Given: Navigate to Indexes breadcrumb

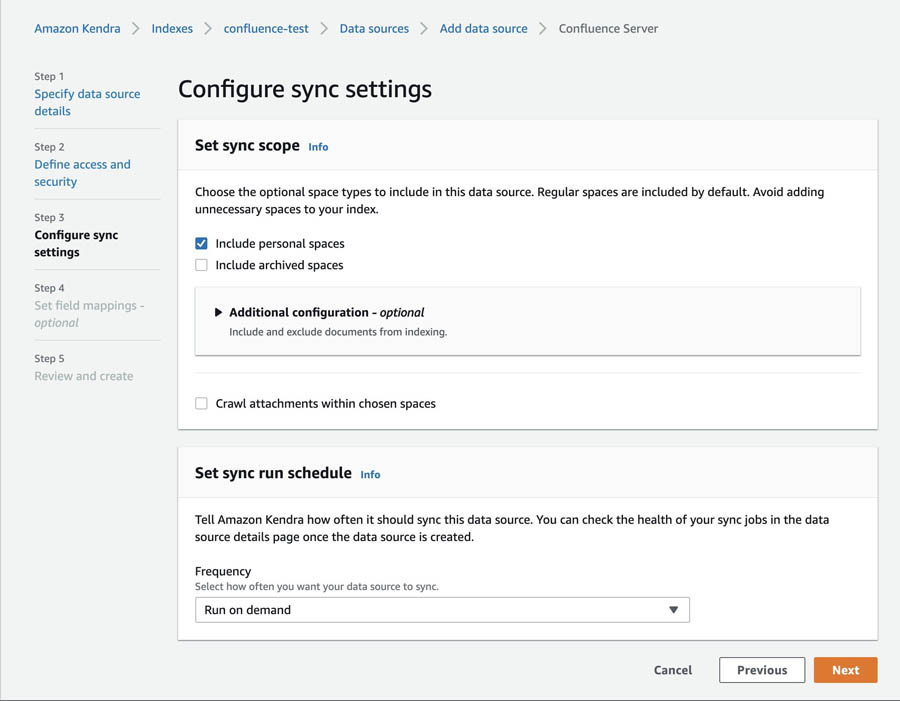Looking at the screenshot, I should [x=172, y=29].
